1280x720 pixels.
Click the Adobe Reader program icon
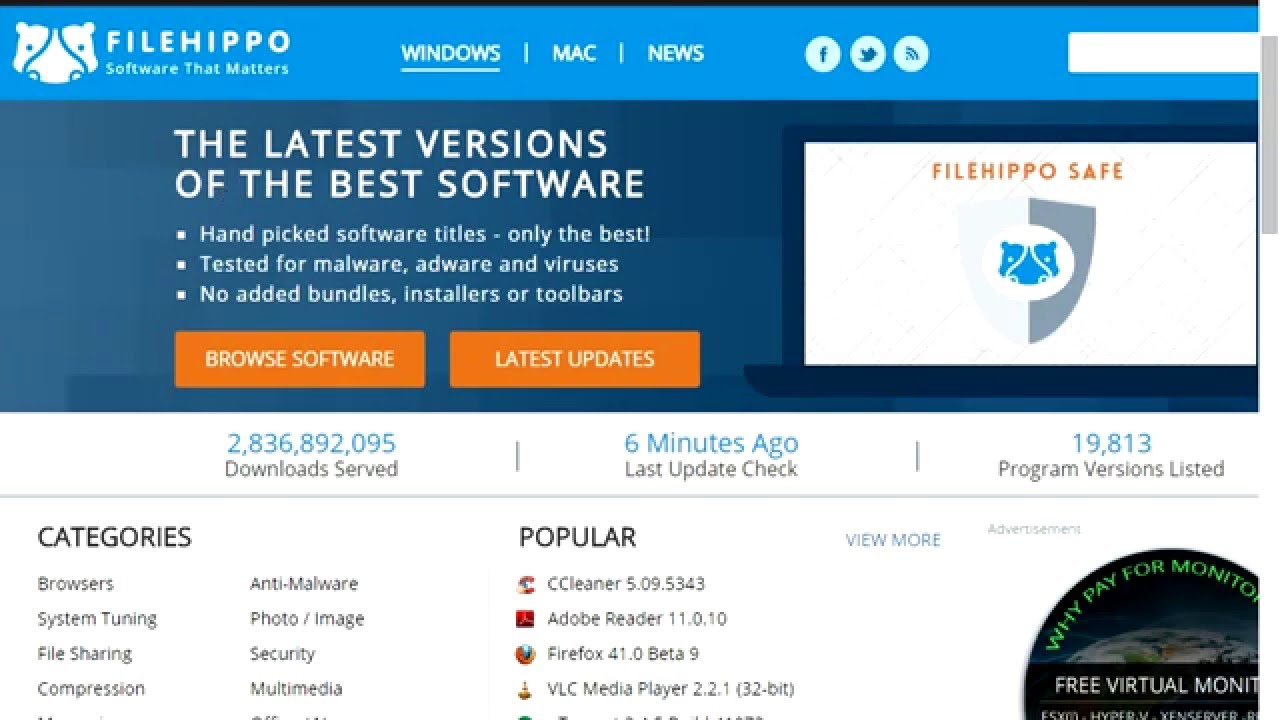tap(526, 619)
